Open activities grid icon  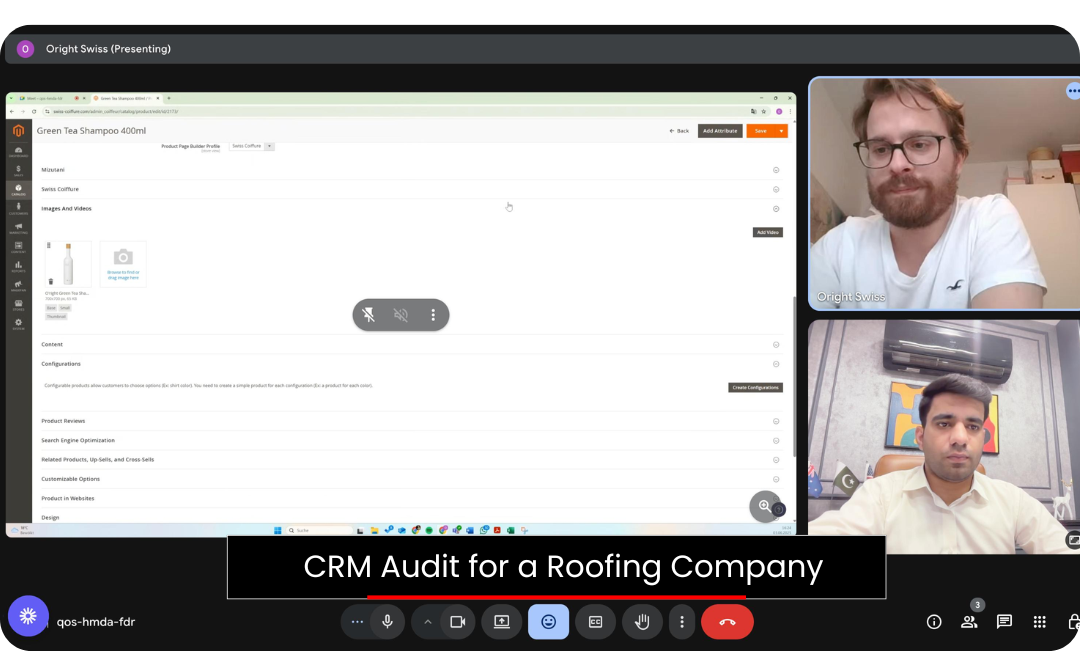coord(1039,622)
